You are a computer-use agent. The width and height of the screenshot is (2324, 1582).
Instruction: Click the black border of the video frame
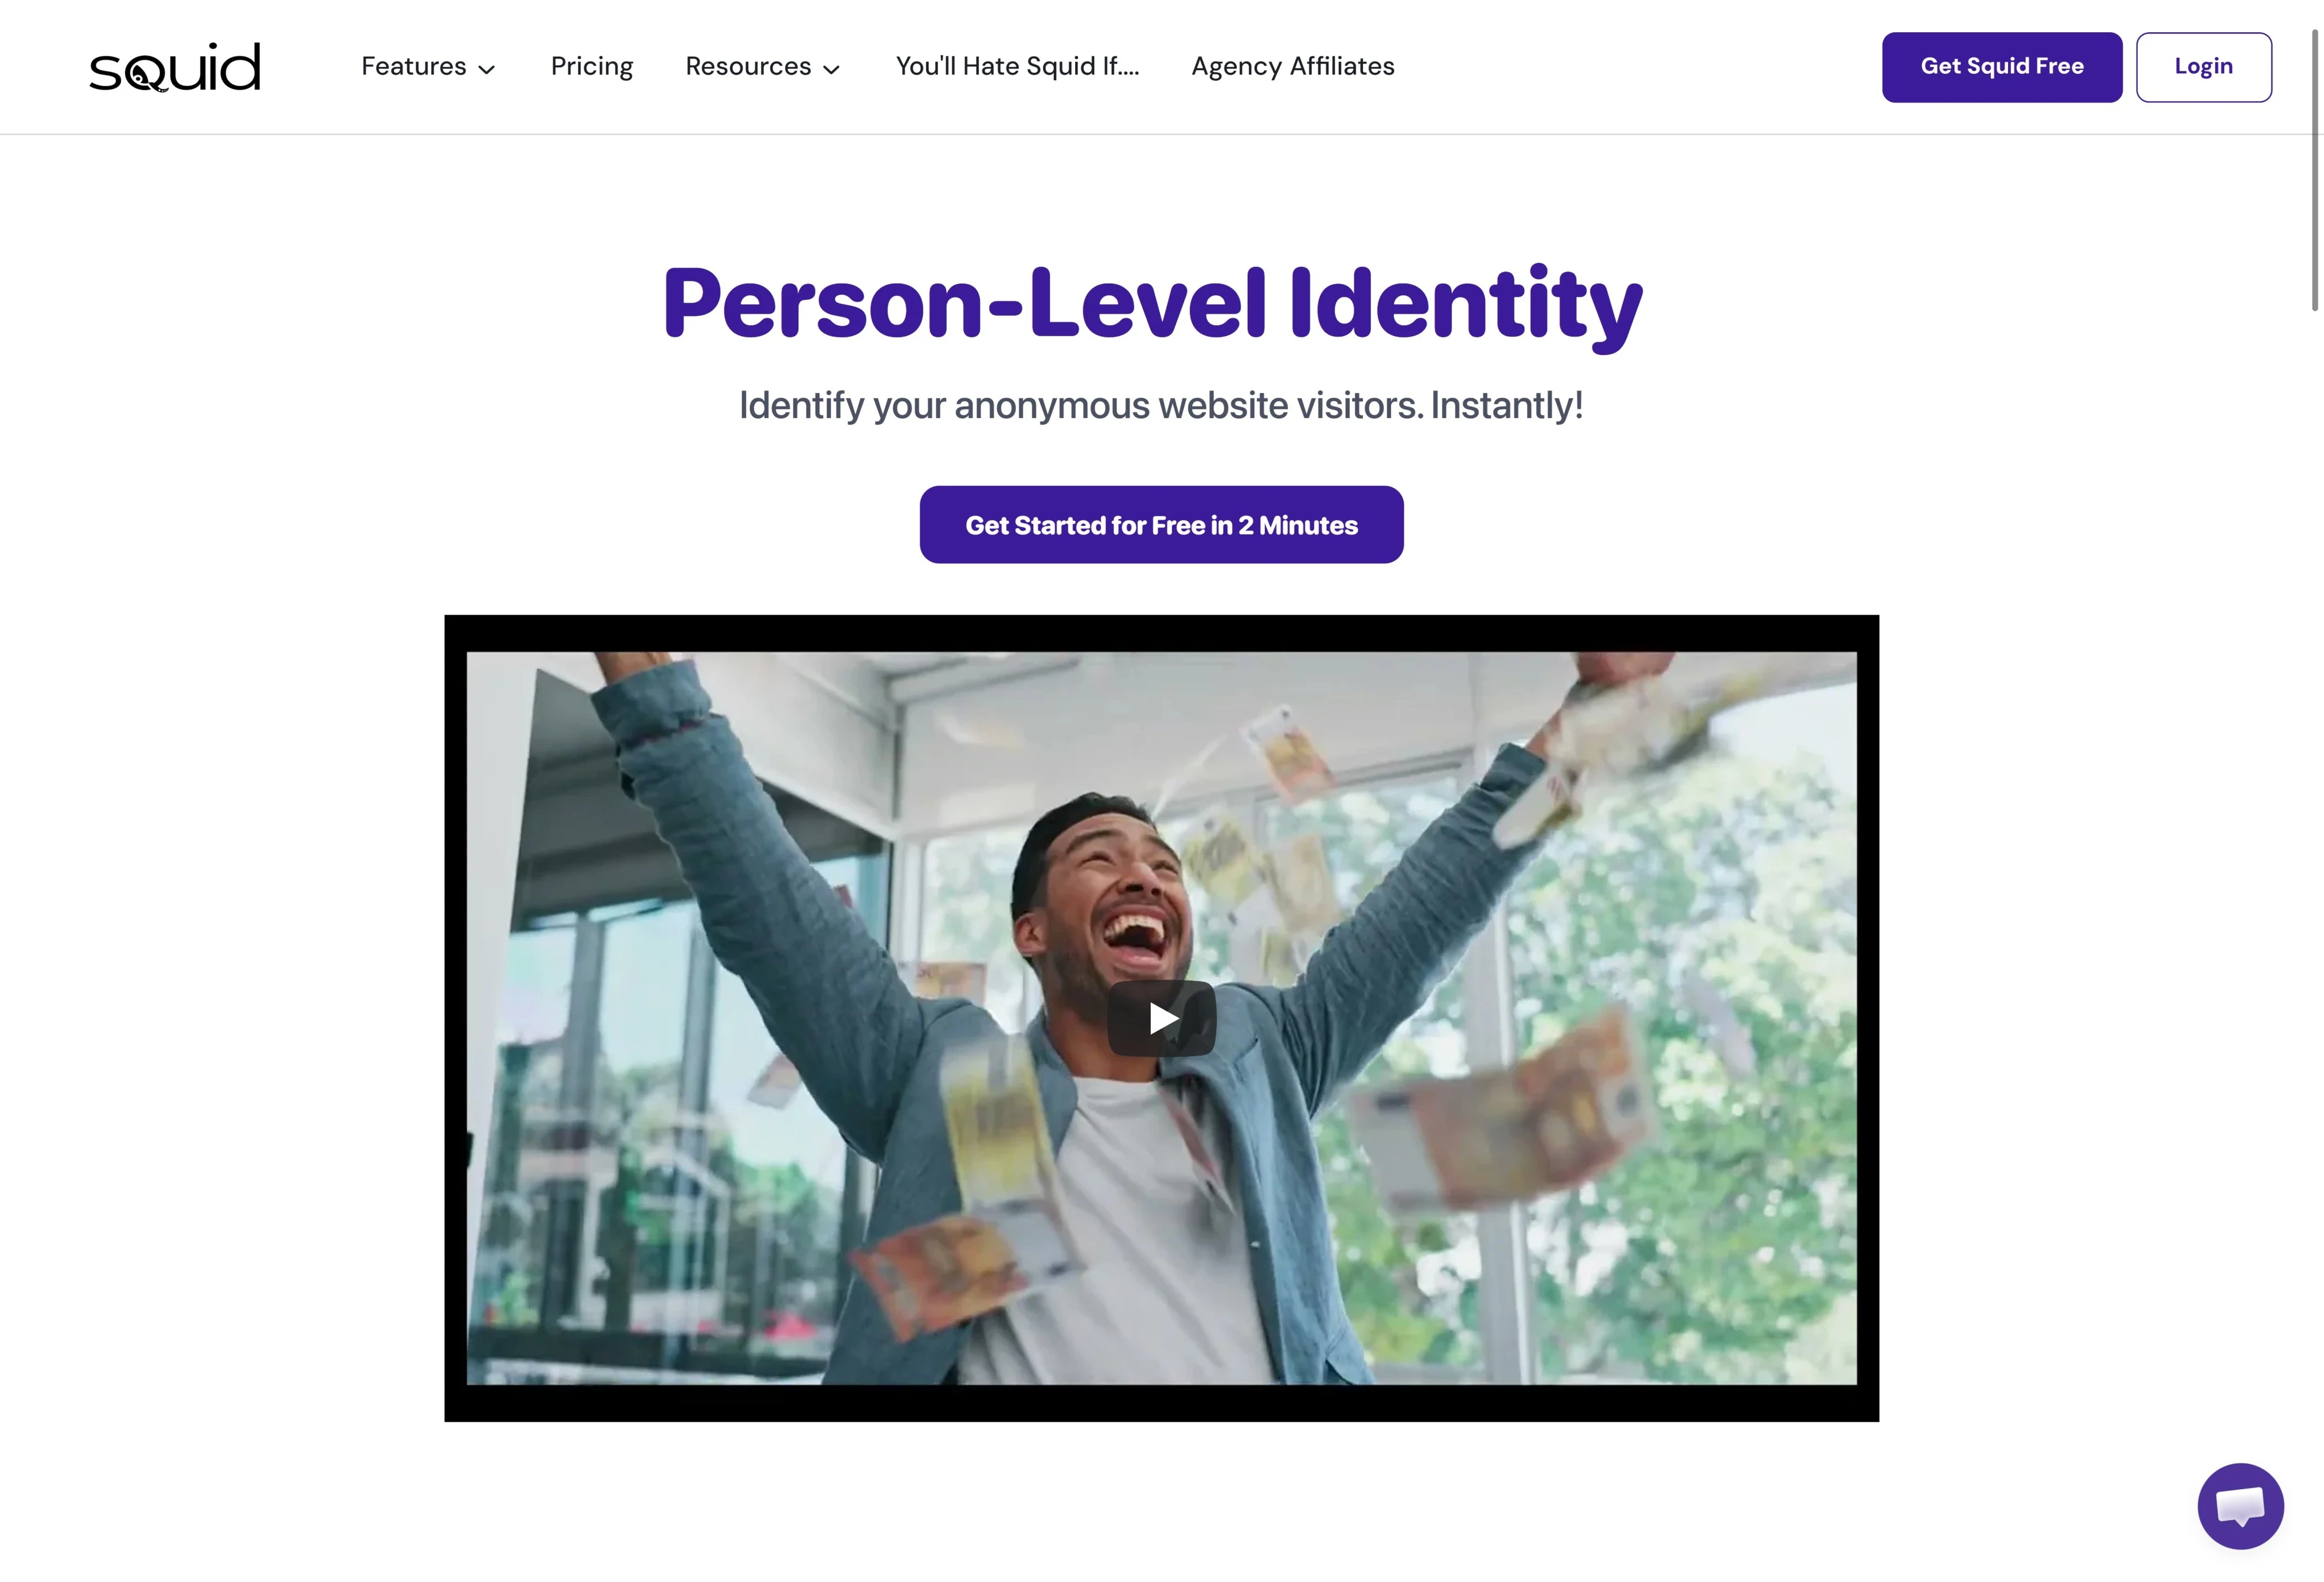(1161, 633)
